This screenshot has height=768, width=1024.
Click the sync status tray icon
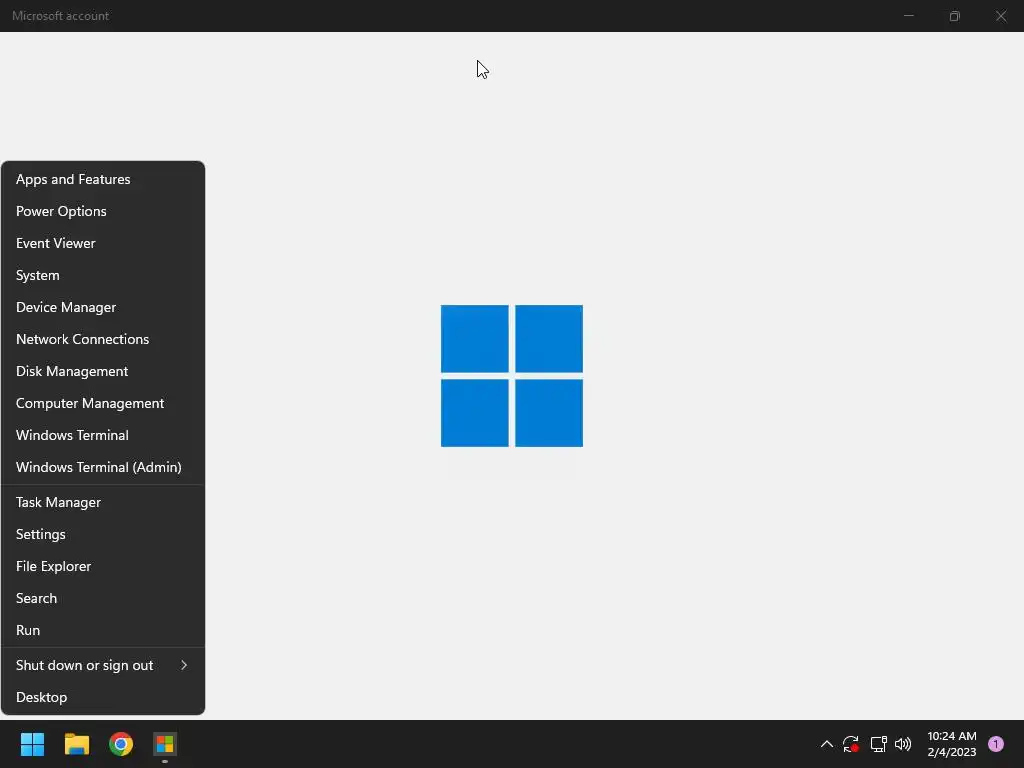click(x=850, y=744)
